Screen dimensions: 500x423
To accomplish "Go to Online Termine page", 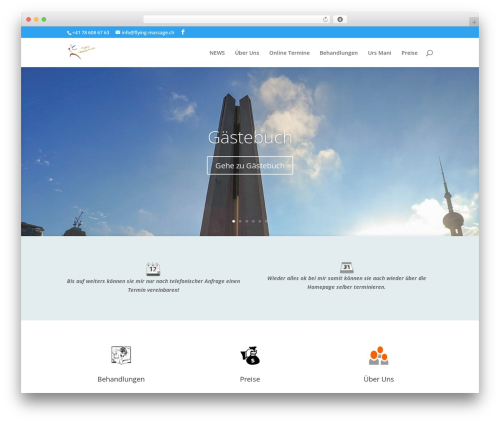I will click(289, 53).
